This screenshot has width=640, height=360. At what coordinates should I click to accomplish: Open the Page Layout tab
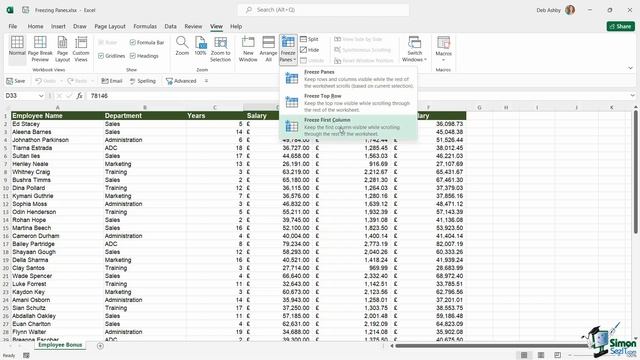[x=110, y=26]
